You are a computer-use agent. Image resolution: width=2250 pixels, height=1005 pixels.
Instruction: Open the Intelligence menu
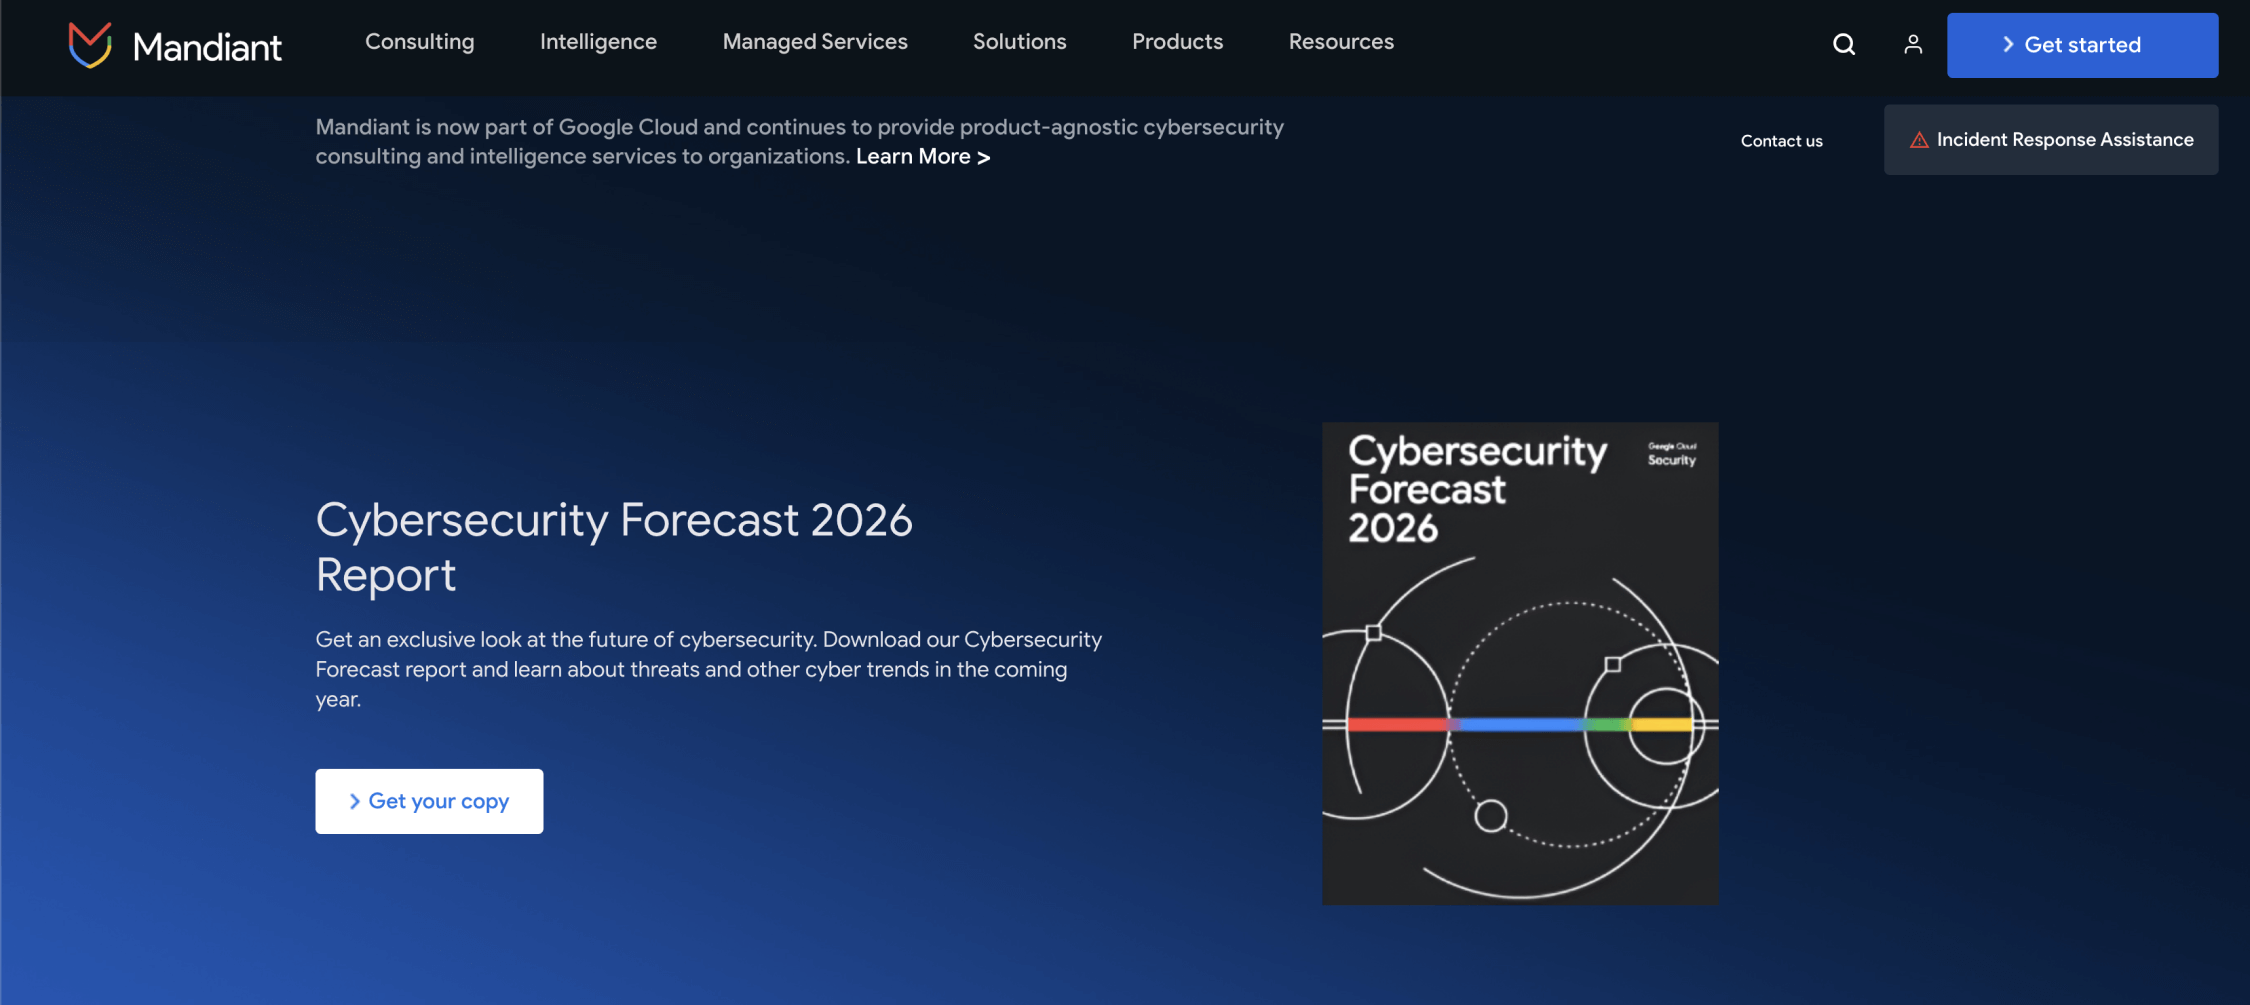pyautogui.click(x=598, y=42)
